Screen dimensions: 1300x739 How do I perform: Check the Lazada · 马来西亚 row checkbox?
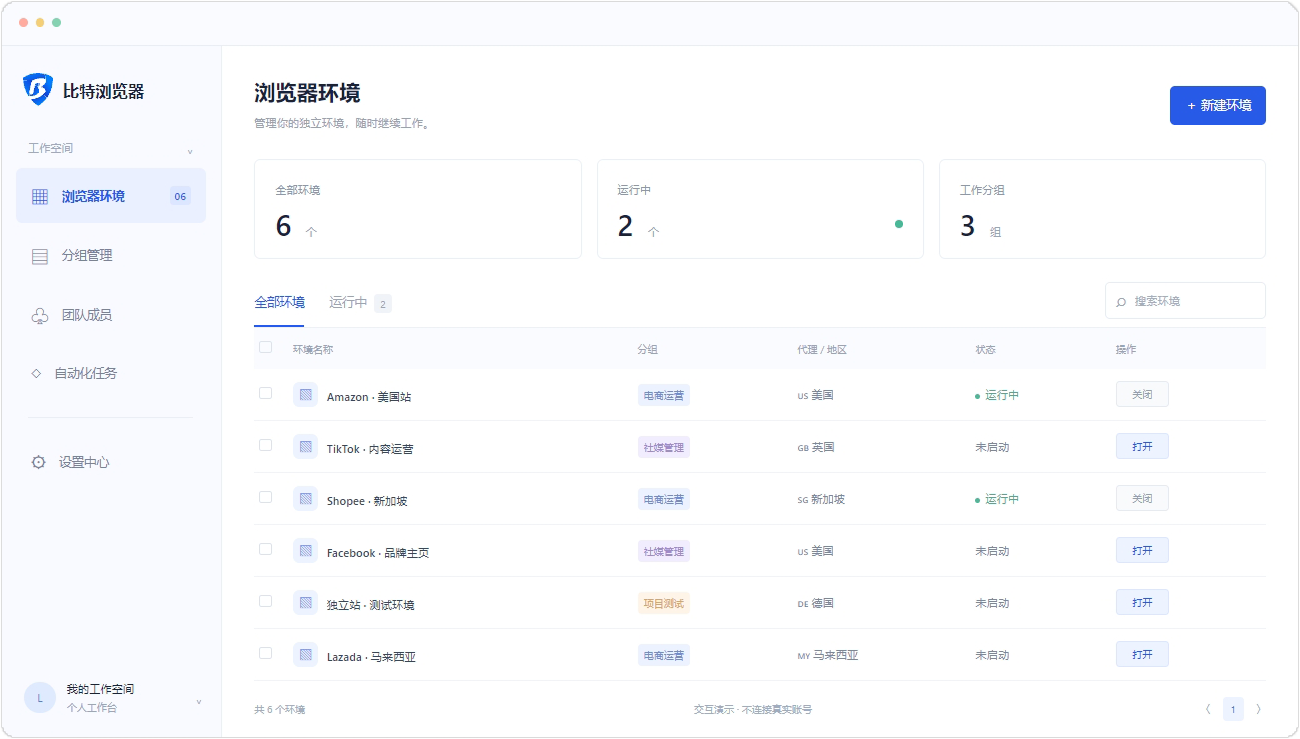click(265, 653)
